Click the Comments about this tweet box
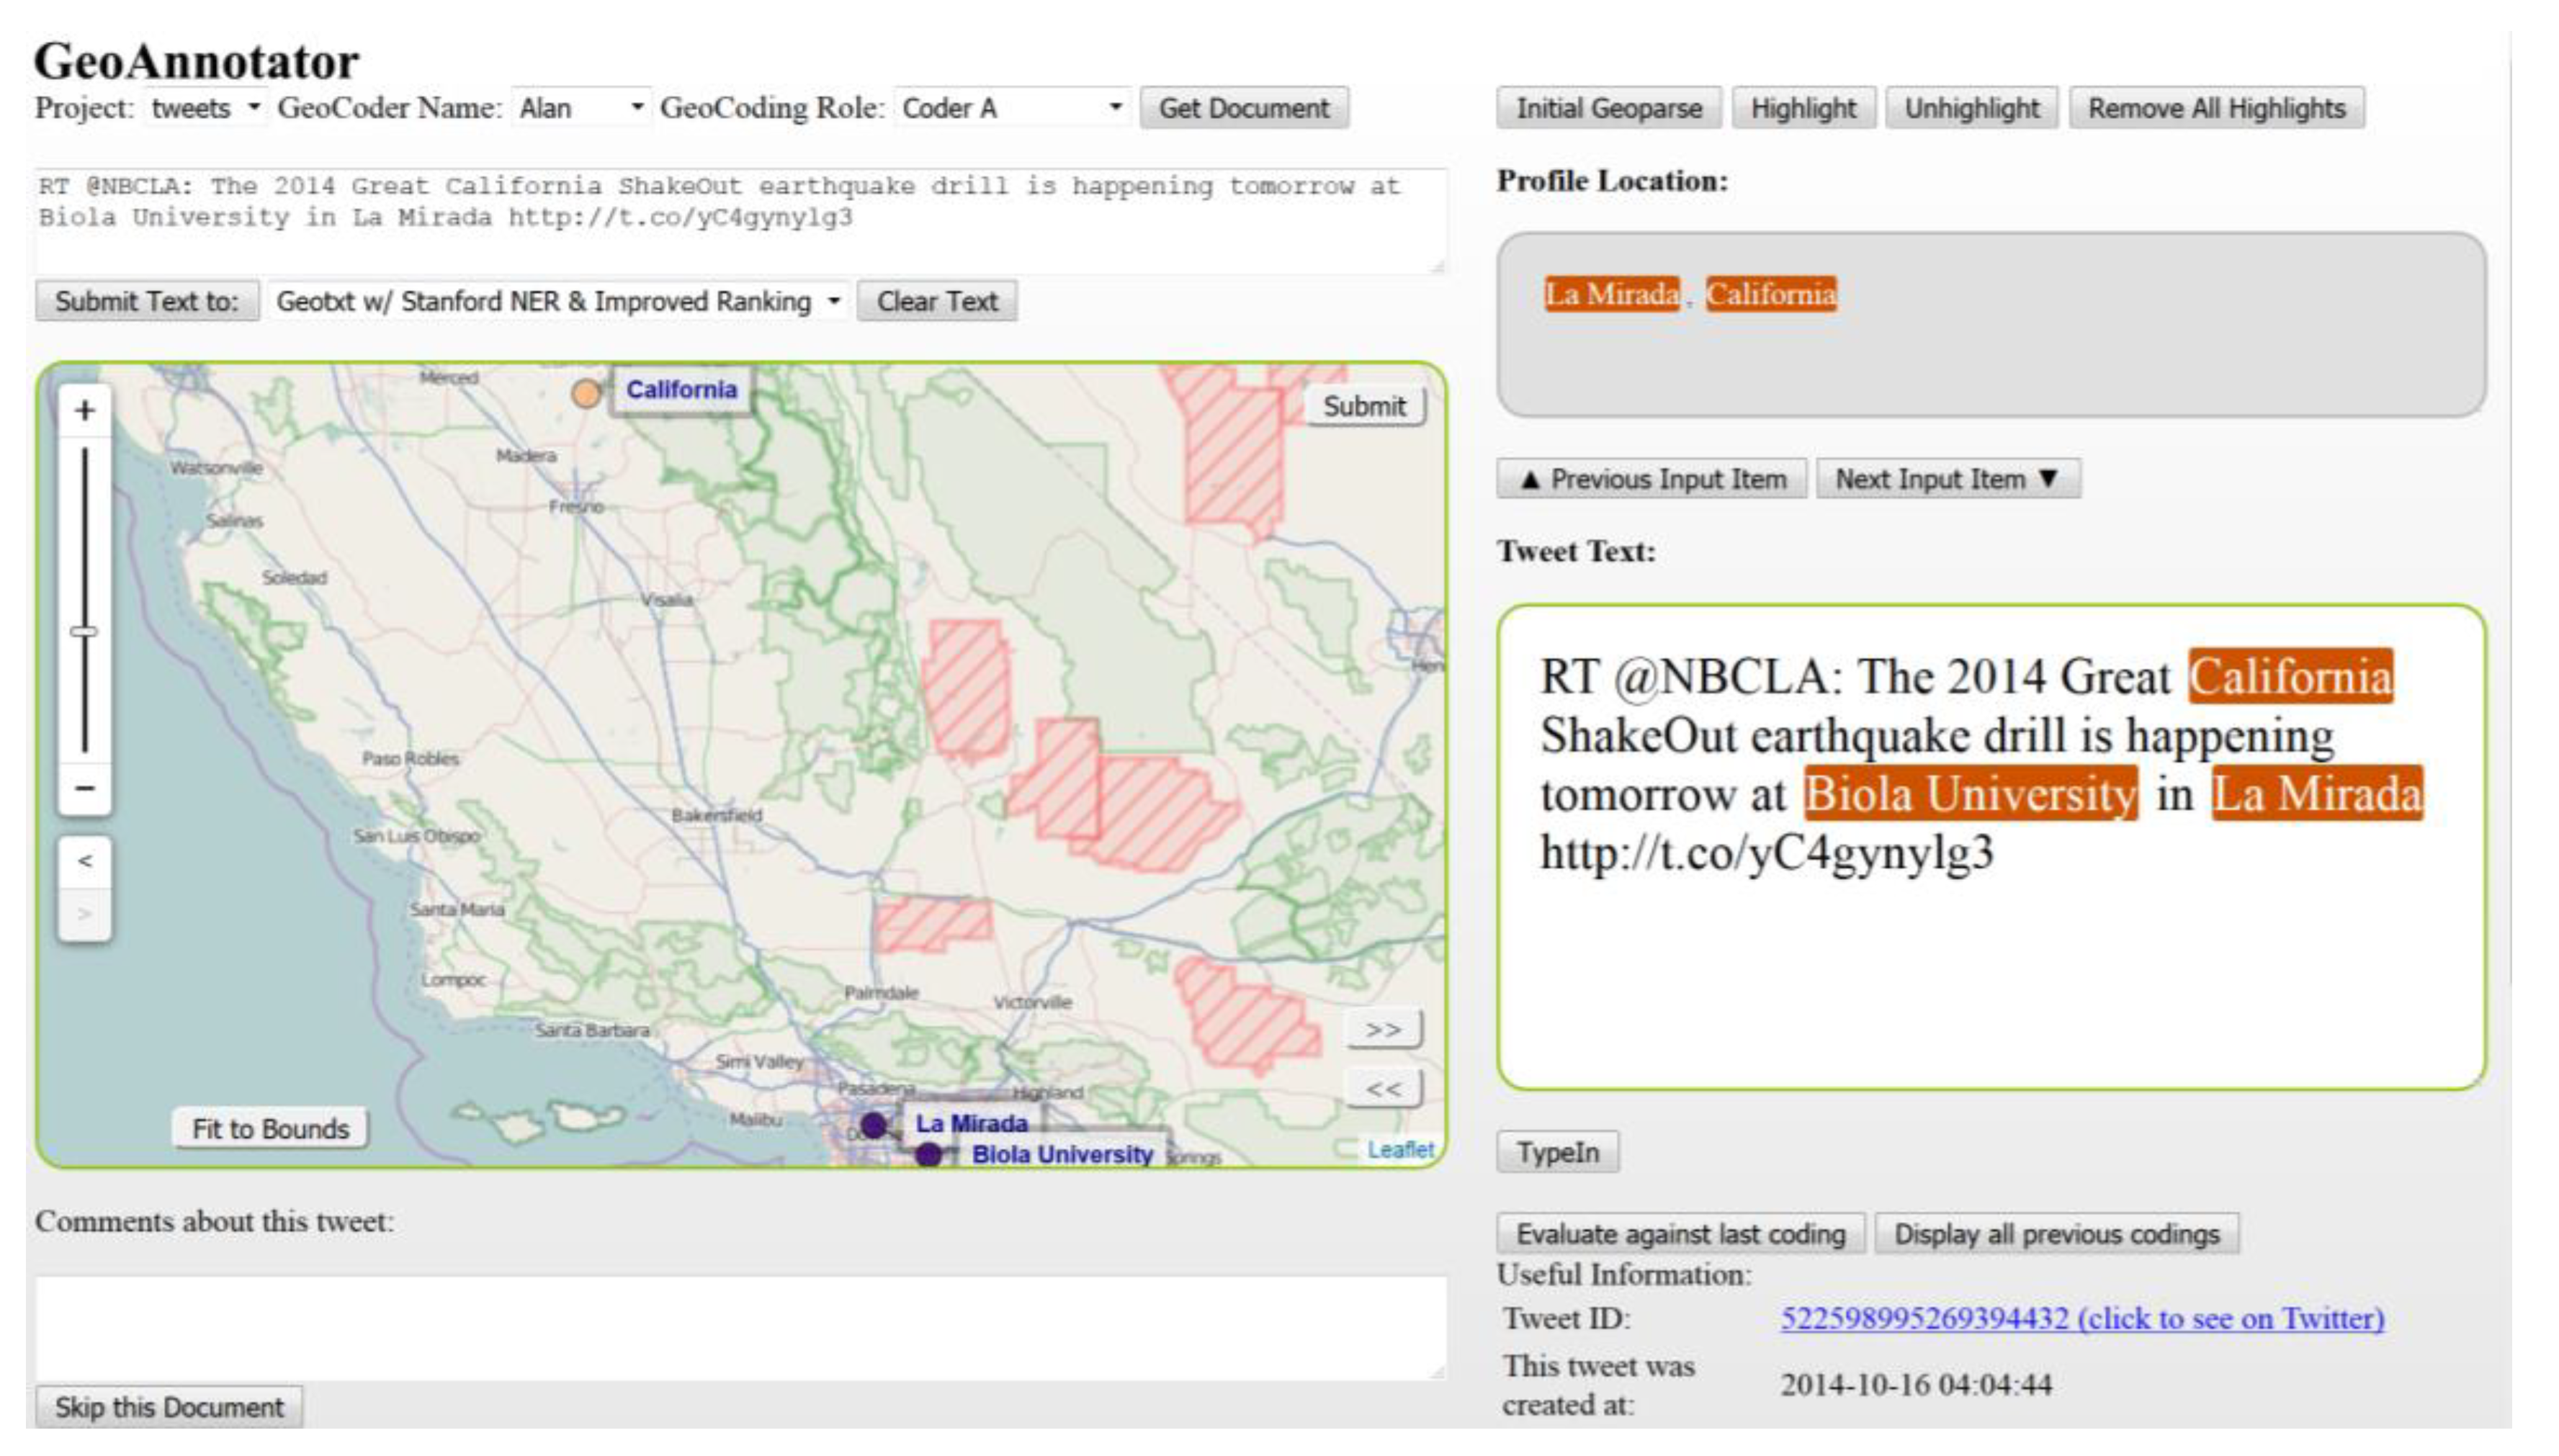The width and height of the screenshot is (2559, 1456). (x=740, y=1327)
